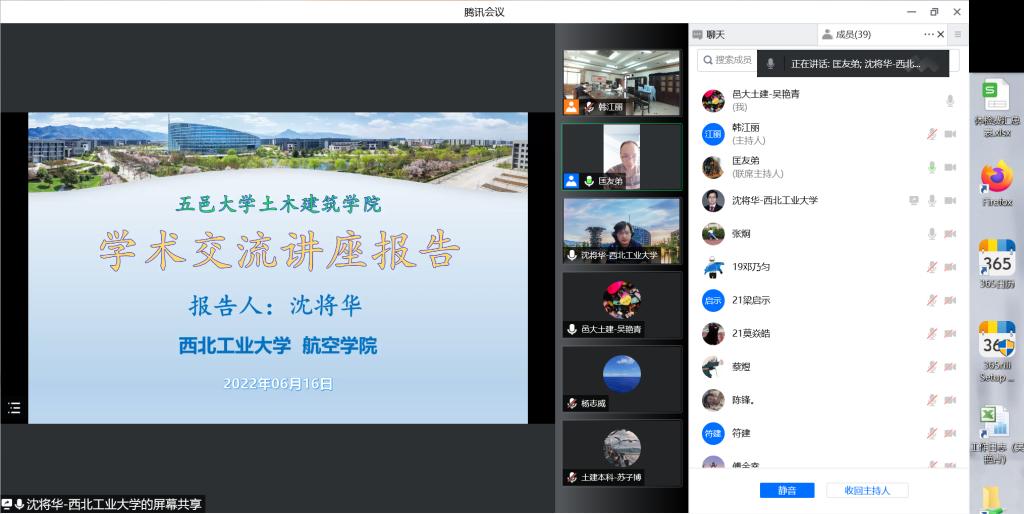Screen dimensions: 1024x514
Task: Toggle the camera icon beside 张炯
Action: pyautogui.click(x=950, y=234)
